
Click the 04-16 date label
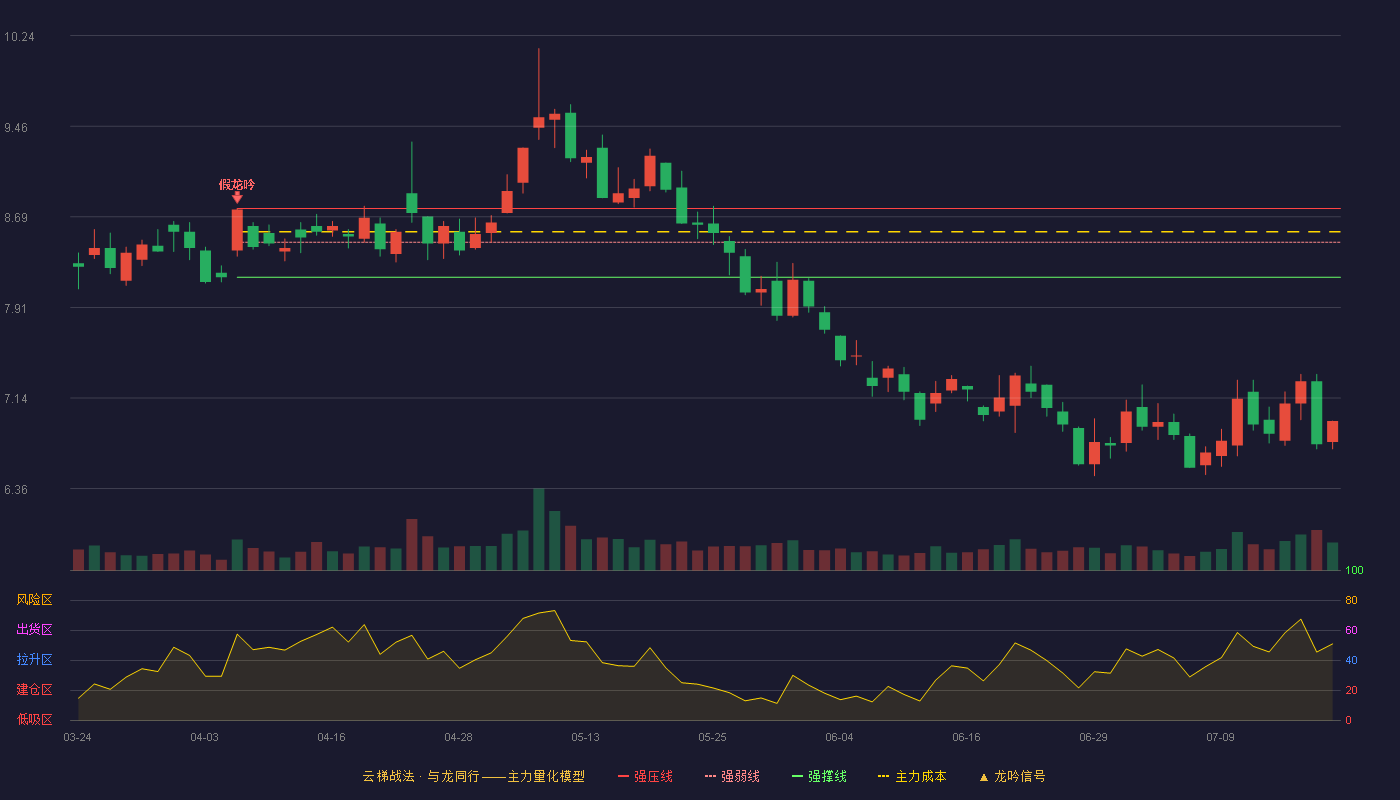click(x=331, y=737)
